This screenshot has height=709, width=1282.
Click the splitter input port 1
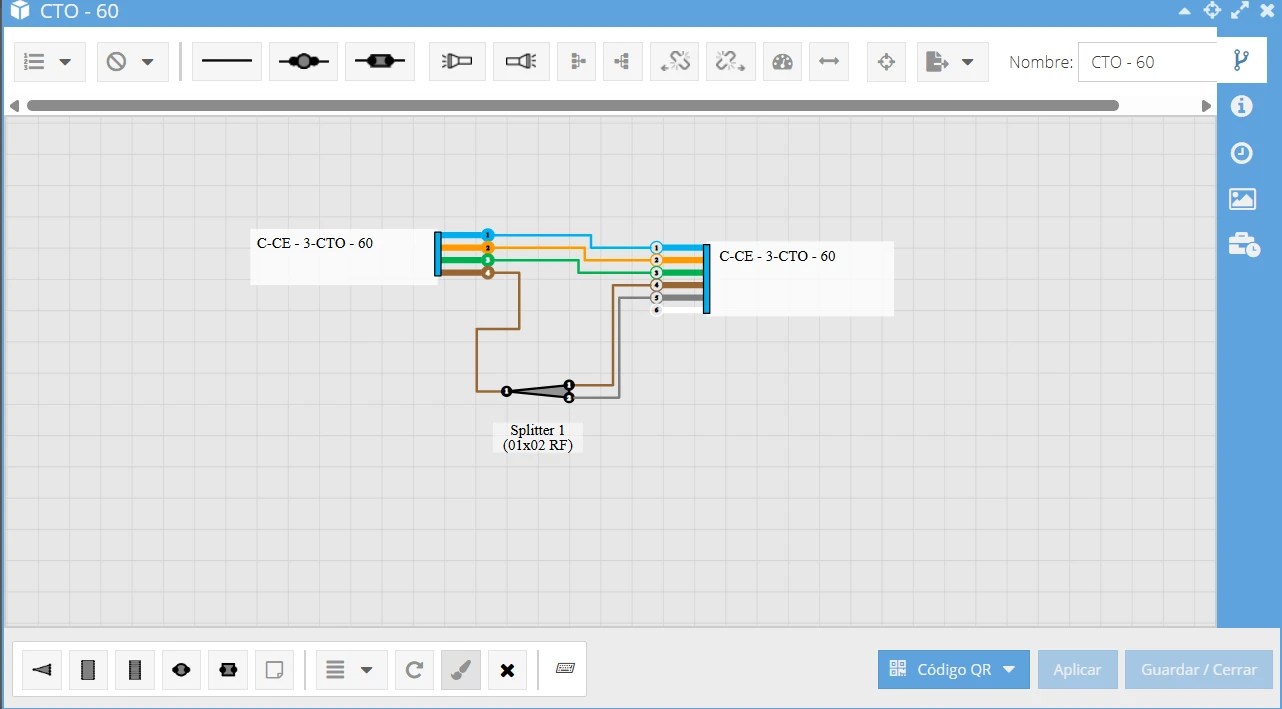point(506,391)
